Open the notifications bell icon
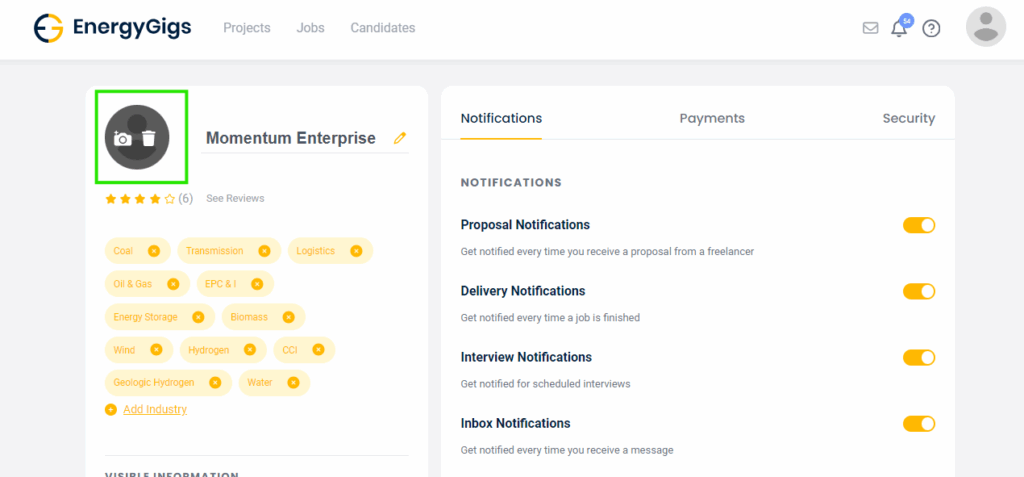The width and height of the screenshot is (1024, 477). pos(899,28)
